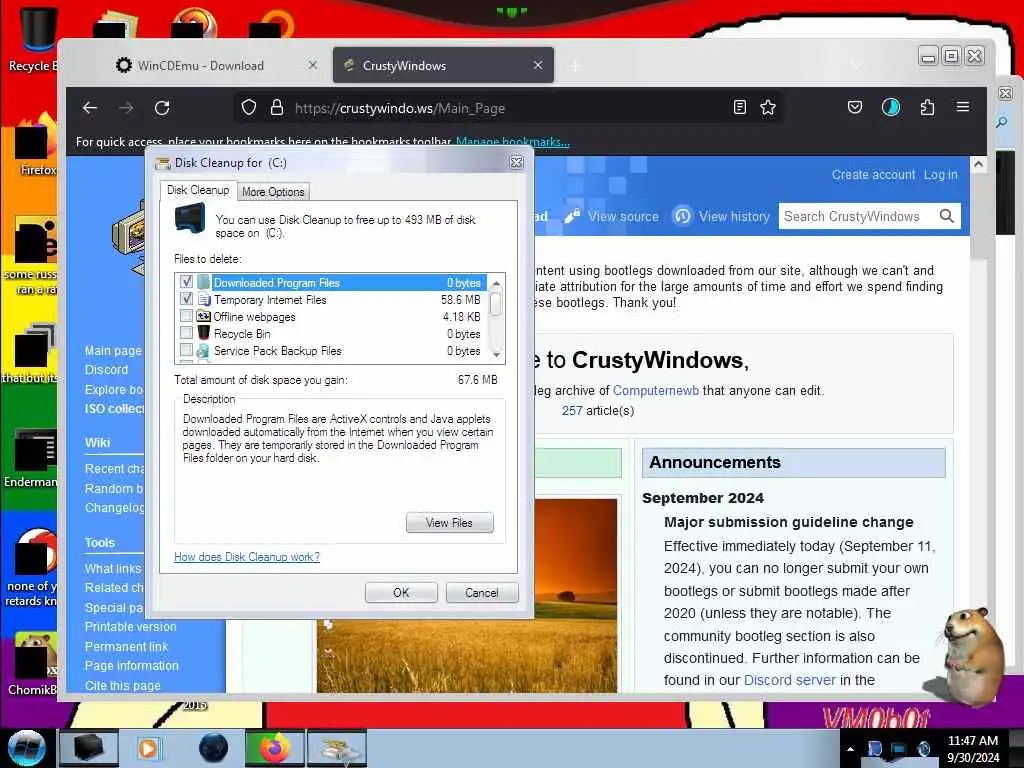Open Page information sidebar link

coord(131,665)
